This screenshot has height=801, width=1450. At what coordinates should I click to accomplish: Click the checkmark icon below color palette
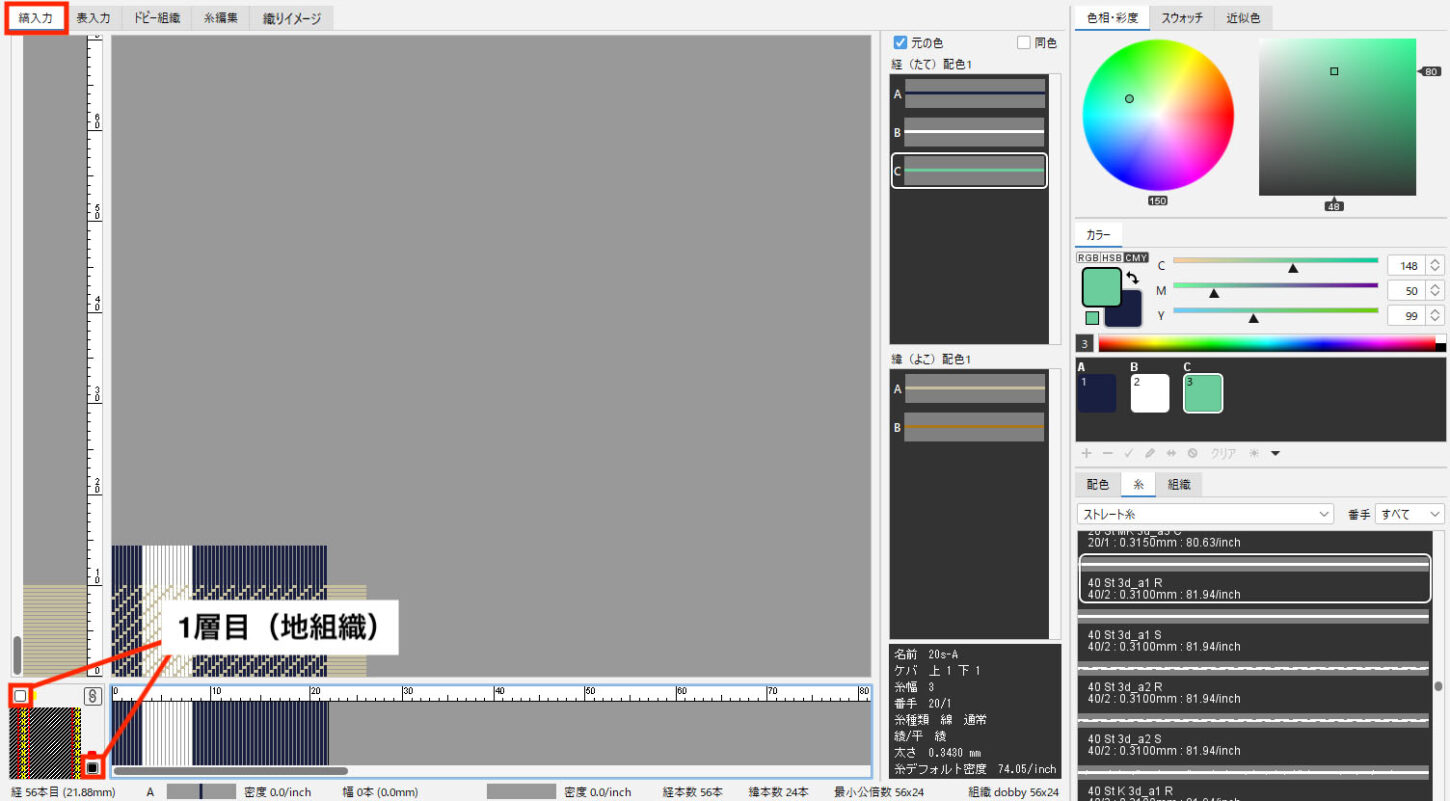pos(1129,453)
